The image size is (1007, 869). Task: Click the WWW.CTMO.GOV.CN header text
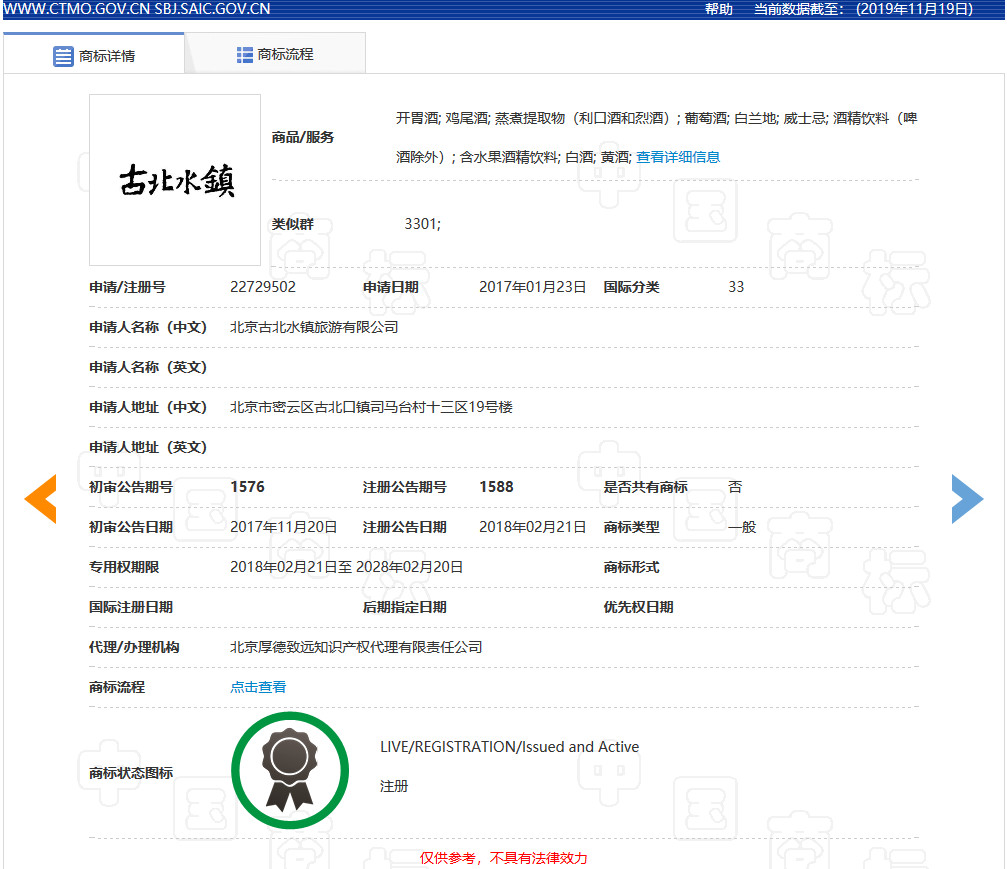click(x=77, y=9)
